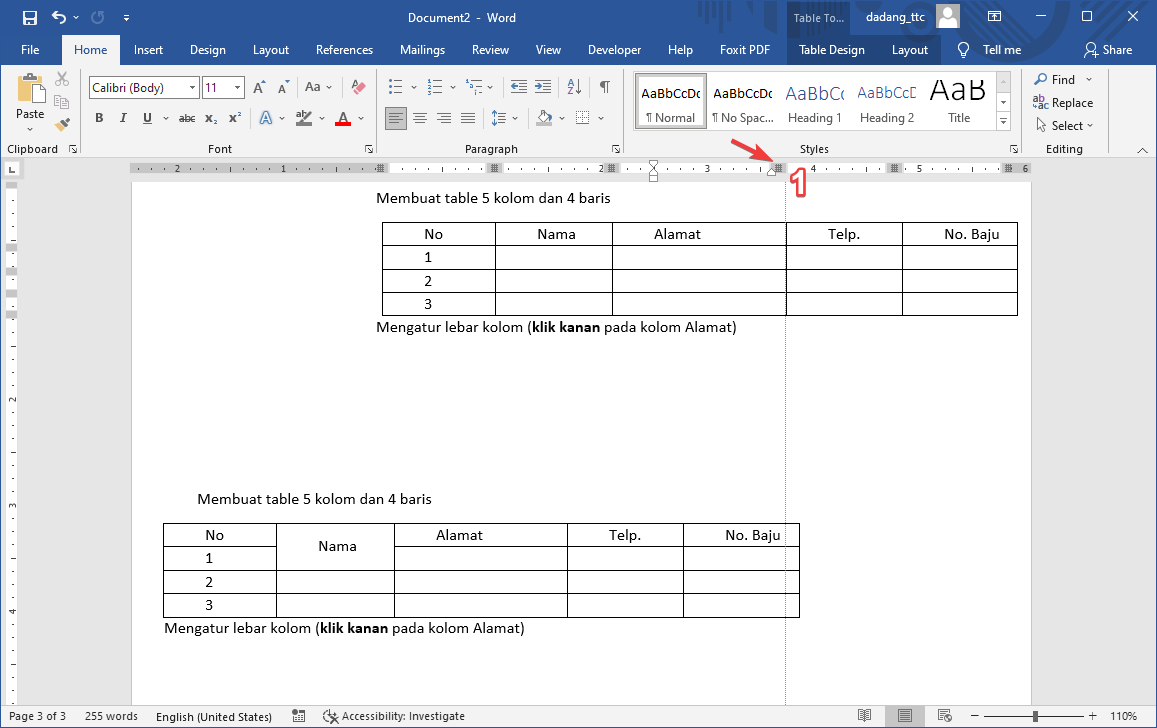Click the Center alignment icon
The height and width of the screenshot is (728, 1157).
point(420,118)
